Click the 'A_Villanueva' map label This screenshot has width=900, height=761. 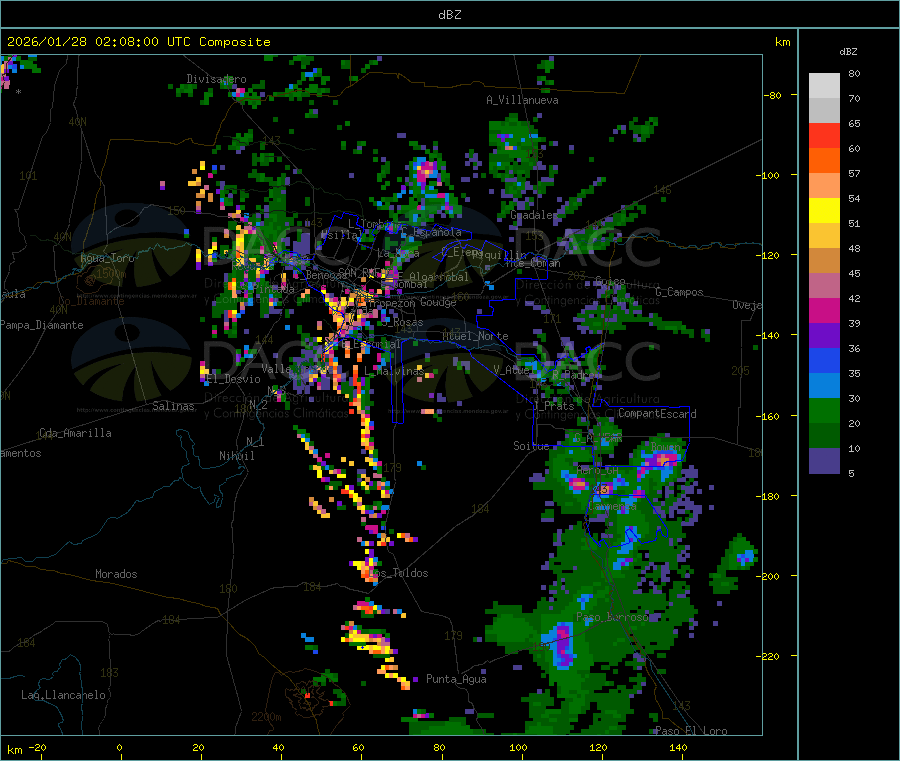pos(522,100)
